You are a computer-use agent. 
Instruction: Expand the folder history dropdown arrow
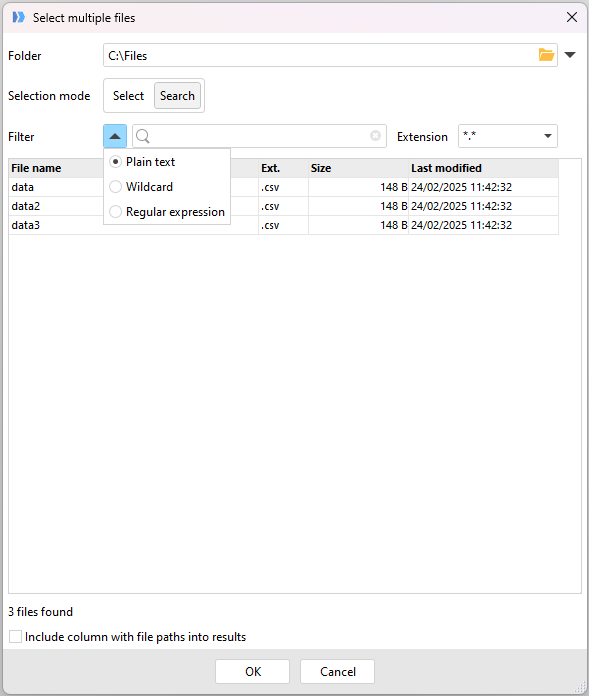coord(570,55)
